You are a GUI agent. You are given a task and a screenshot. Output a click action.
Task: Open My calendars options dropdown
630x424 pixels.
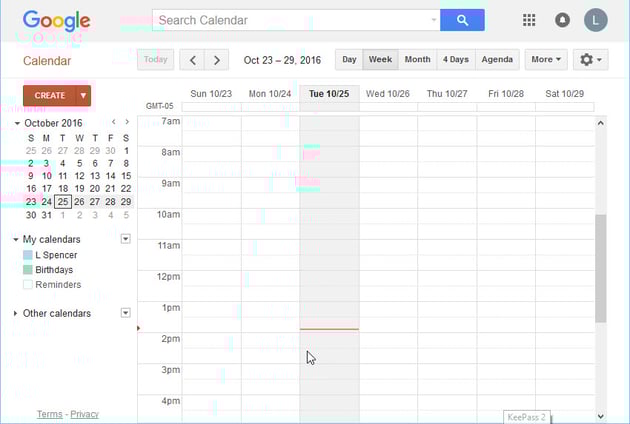[125, 239]
